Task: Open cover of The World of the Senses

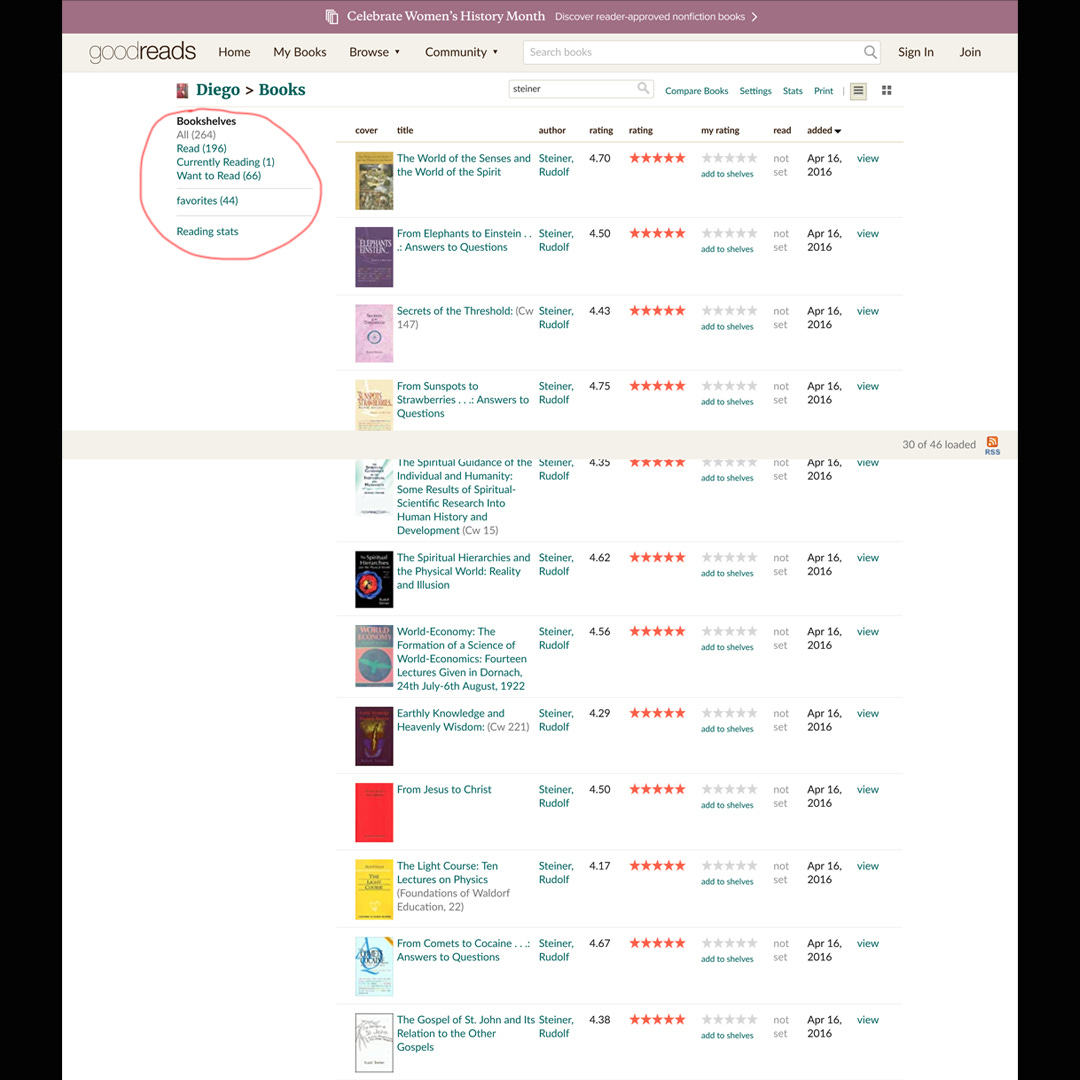Action: click(374, 180)
